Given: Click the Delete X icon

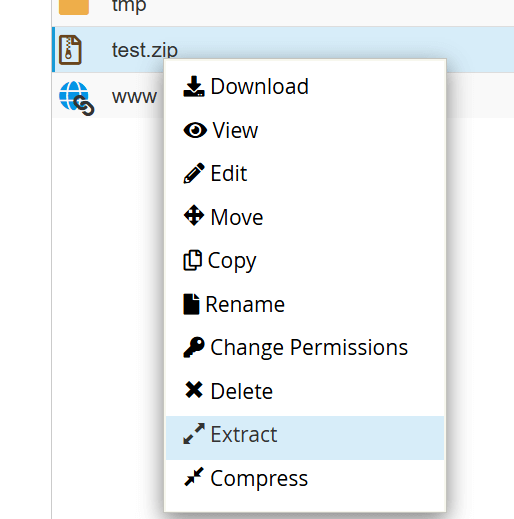Looking at the screenshot, I should (x=194, y=390).
